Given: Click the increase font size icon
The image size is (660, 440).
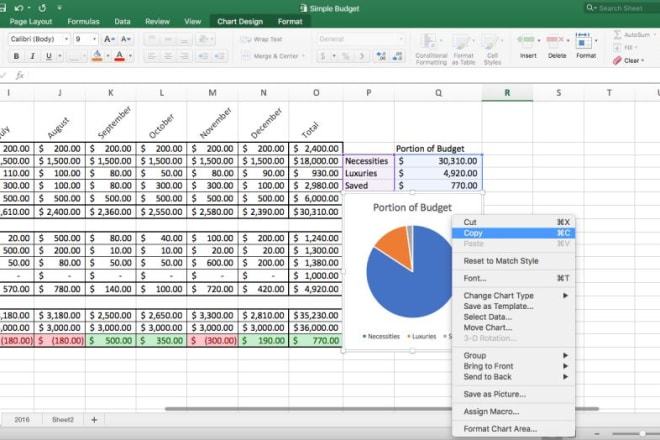Looking at the screenshot, I should pos(109,39).
